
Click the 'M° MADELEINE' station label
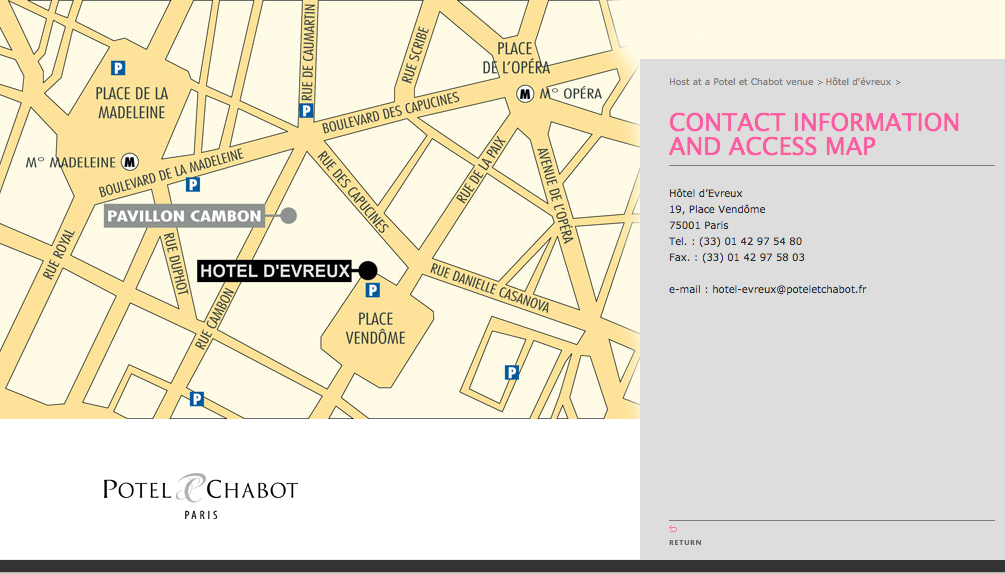tap(71, 162)
